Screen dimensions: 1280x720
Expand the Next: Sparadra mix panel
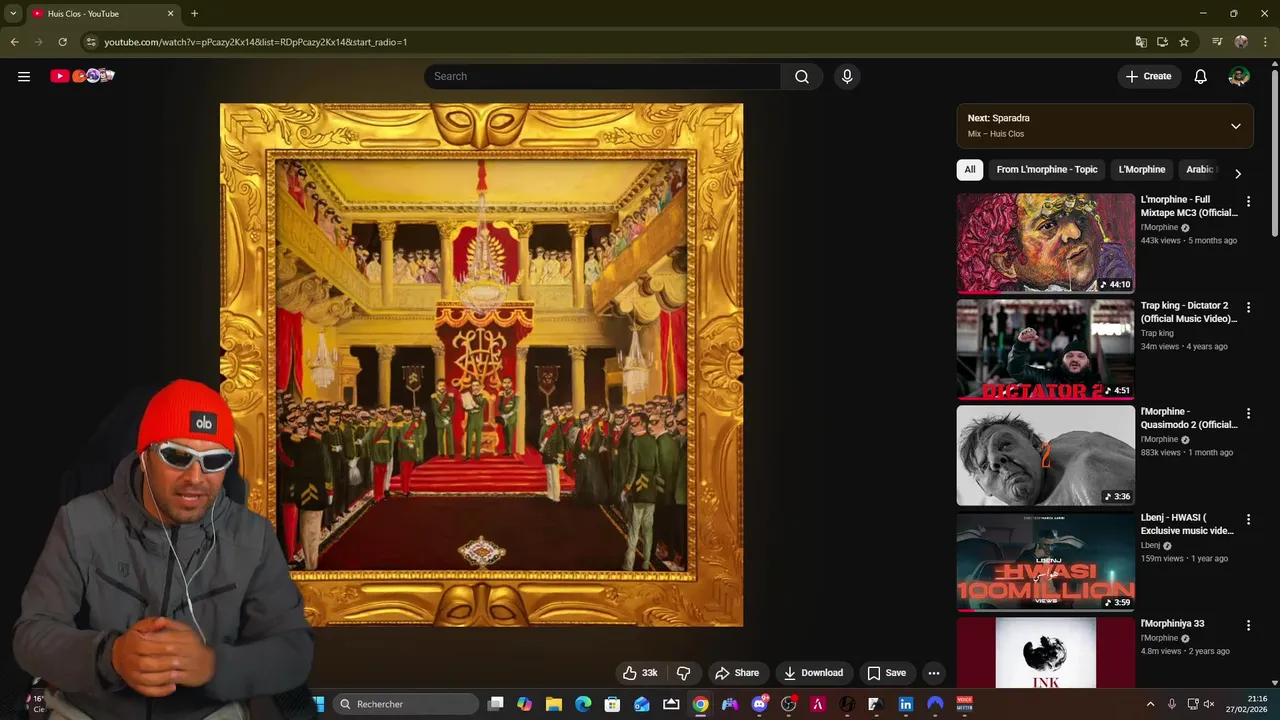pos(1236,126)
